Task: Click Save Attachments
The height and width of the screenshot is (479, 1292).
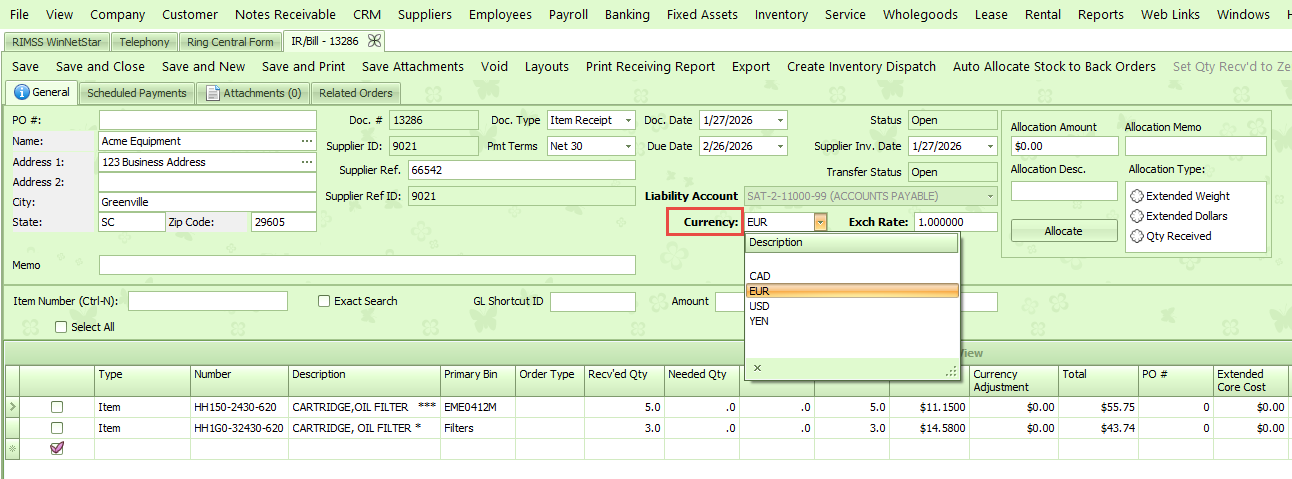Action: 413,67
